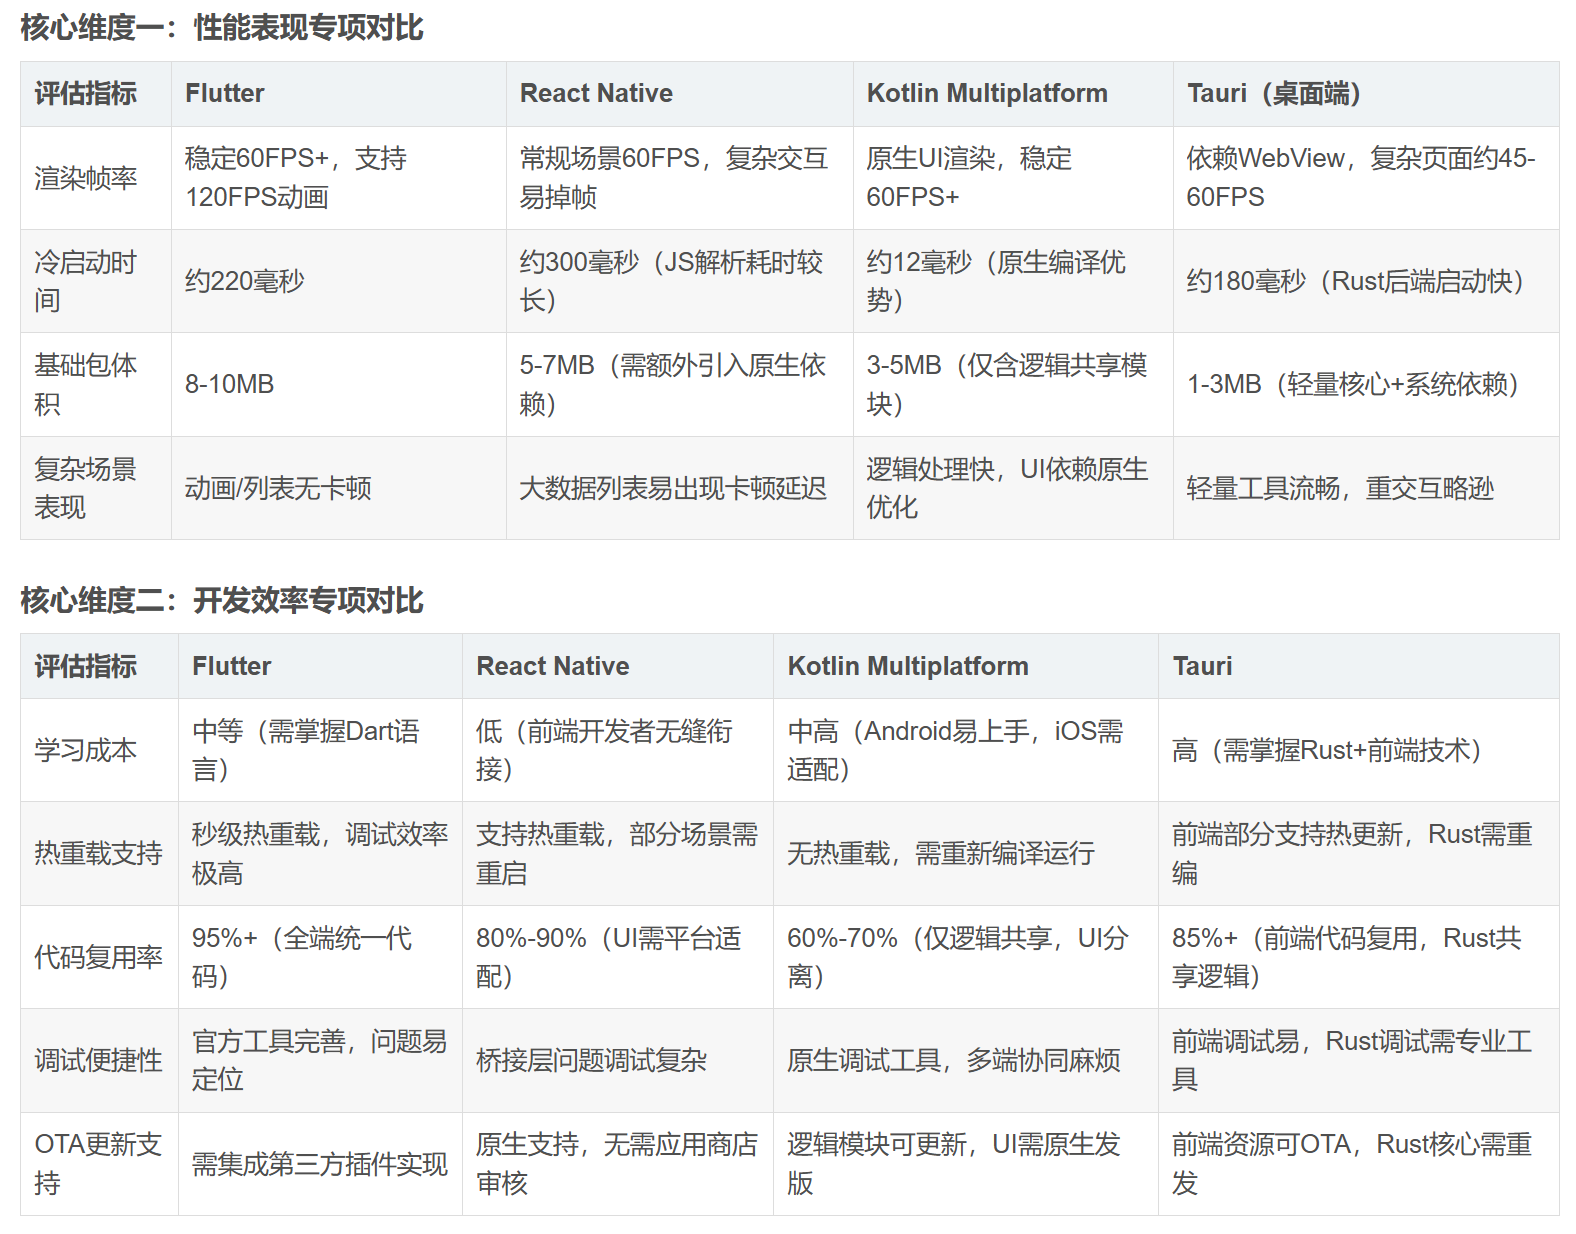The image size is (1576, 1234).
Task: Click cell 60%-70%（仅逻辑共享，UI分离）
Action: tap(965, 957)
